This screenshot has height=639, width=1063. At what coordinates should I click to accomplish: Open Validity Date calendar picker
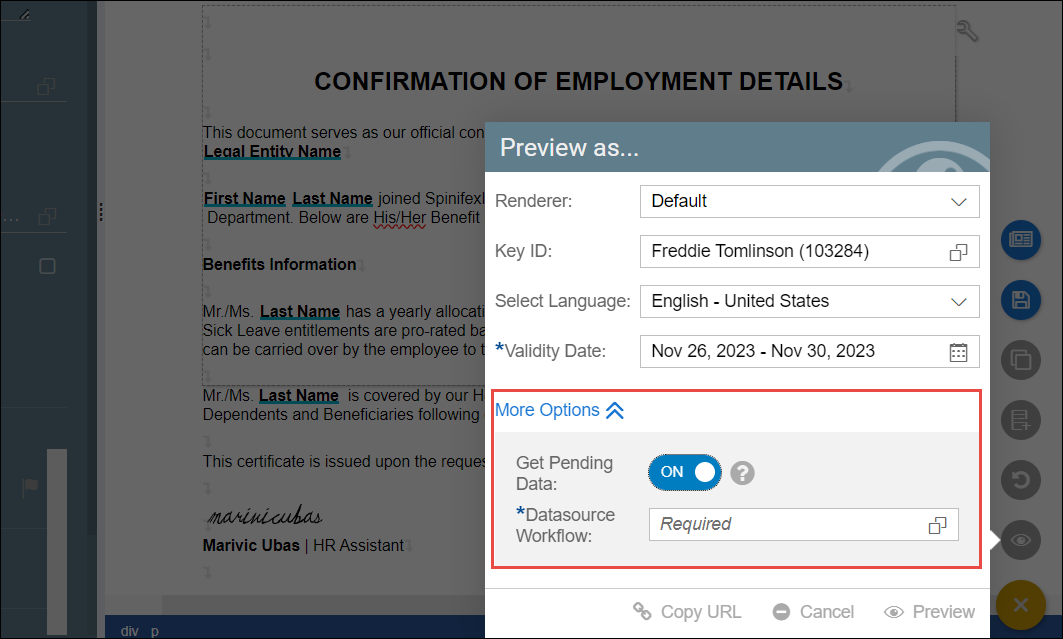[x=958, y=351]
